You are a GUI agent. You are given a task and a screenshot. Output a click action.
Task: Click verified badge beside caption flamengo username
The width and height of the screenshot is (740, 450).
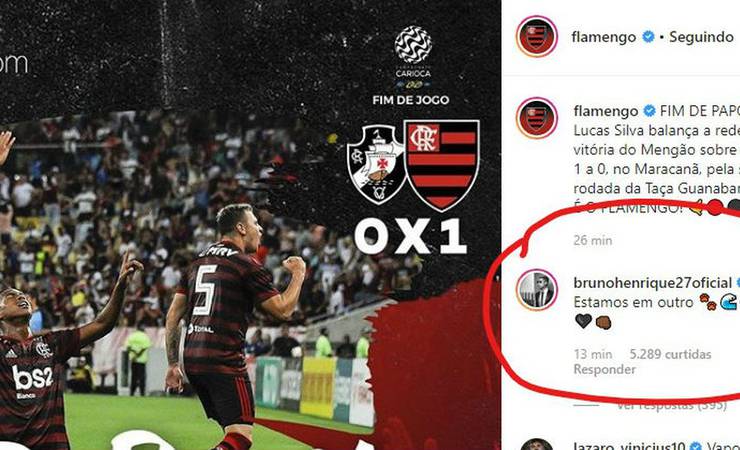[650, 111]
